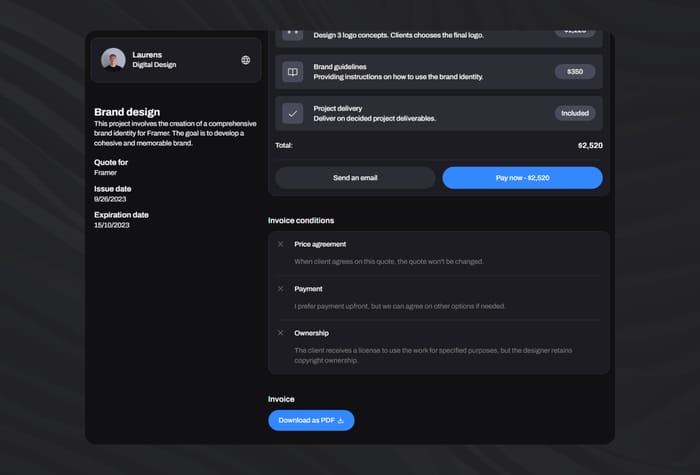Click the globe icon next to Laurens
The image size is (700, 475).
[246, 60]
